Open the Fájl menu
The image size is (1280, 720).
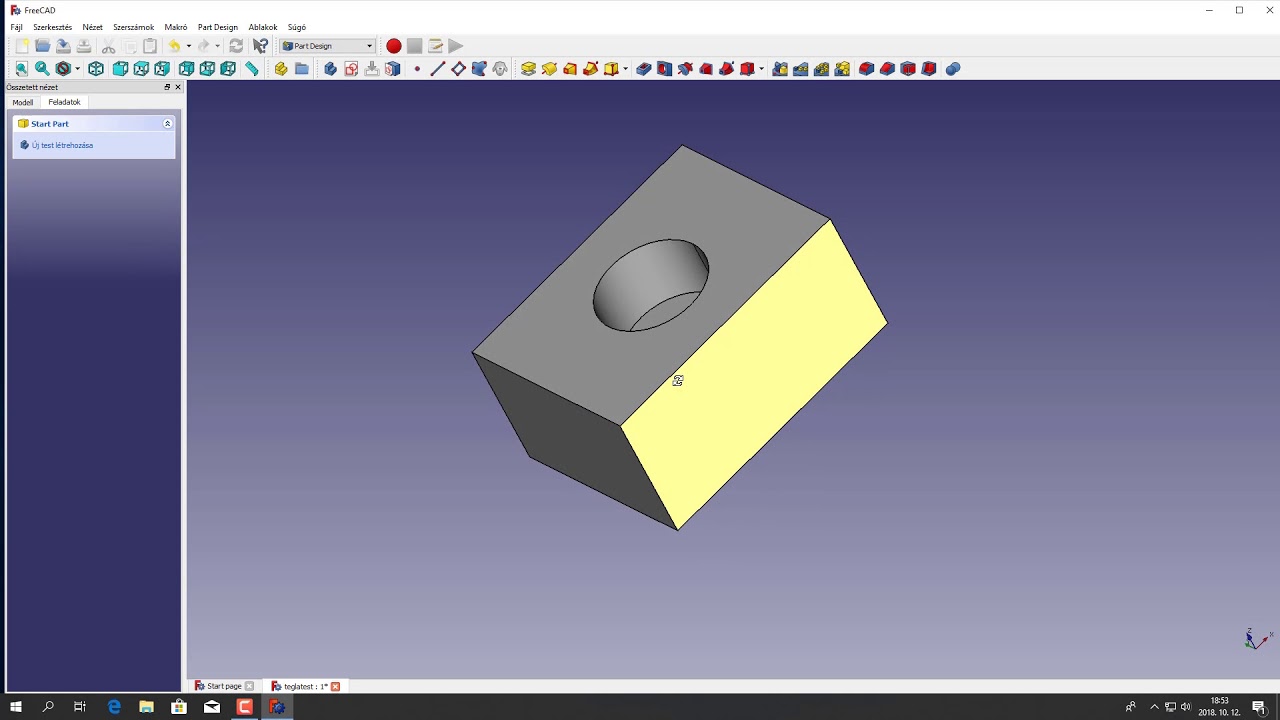16,27
